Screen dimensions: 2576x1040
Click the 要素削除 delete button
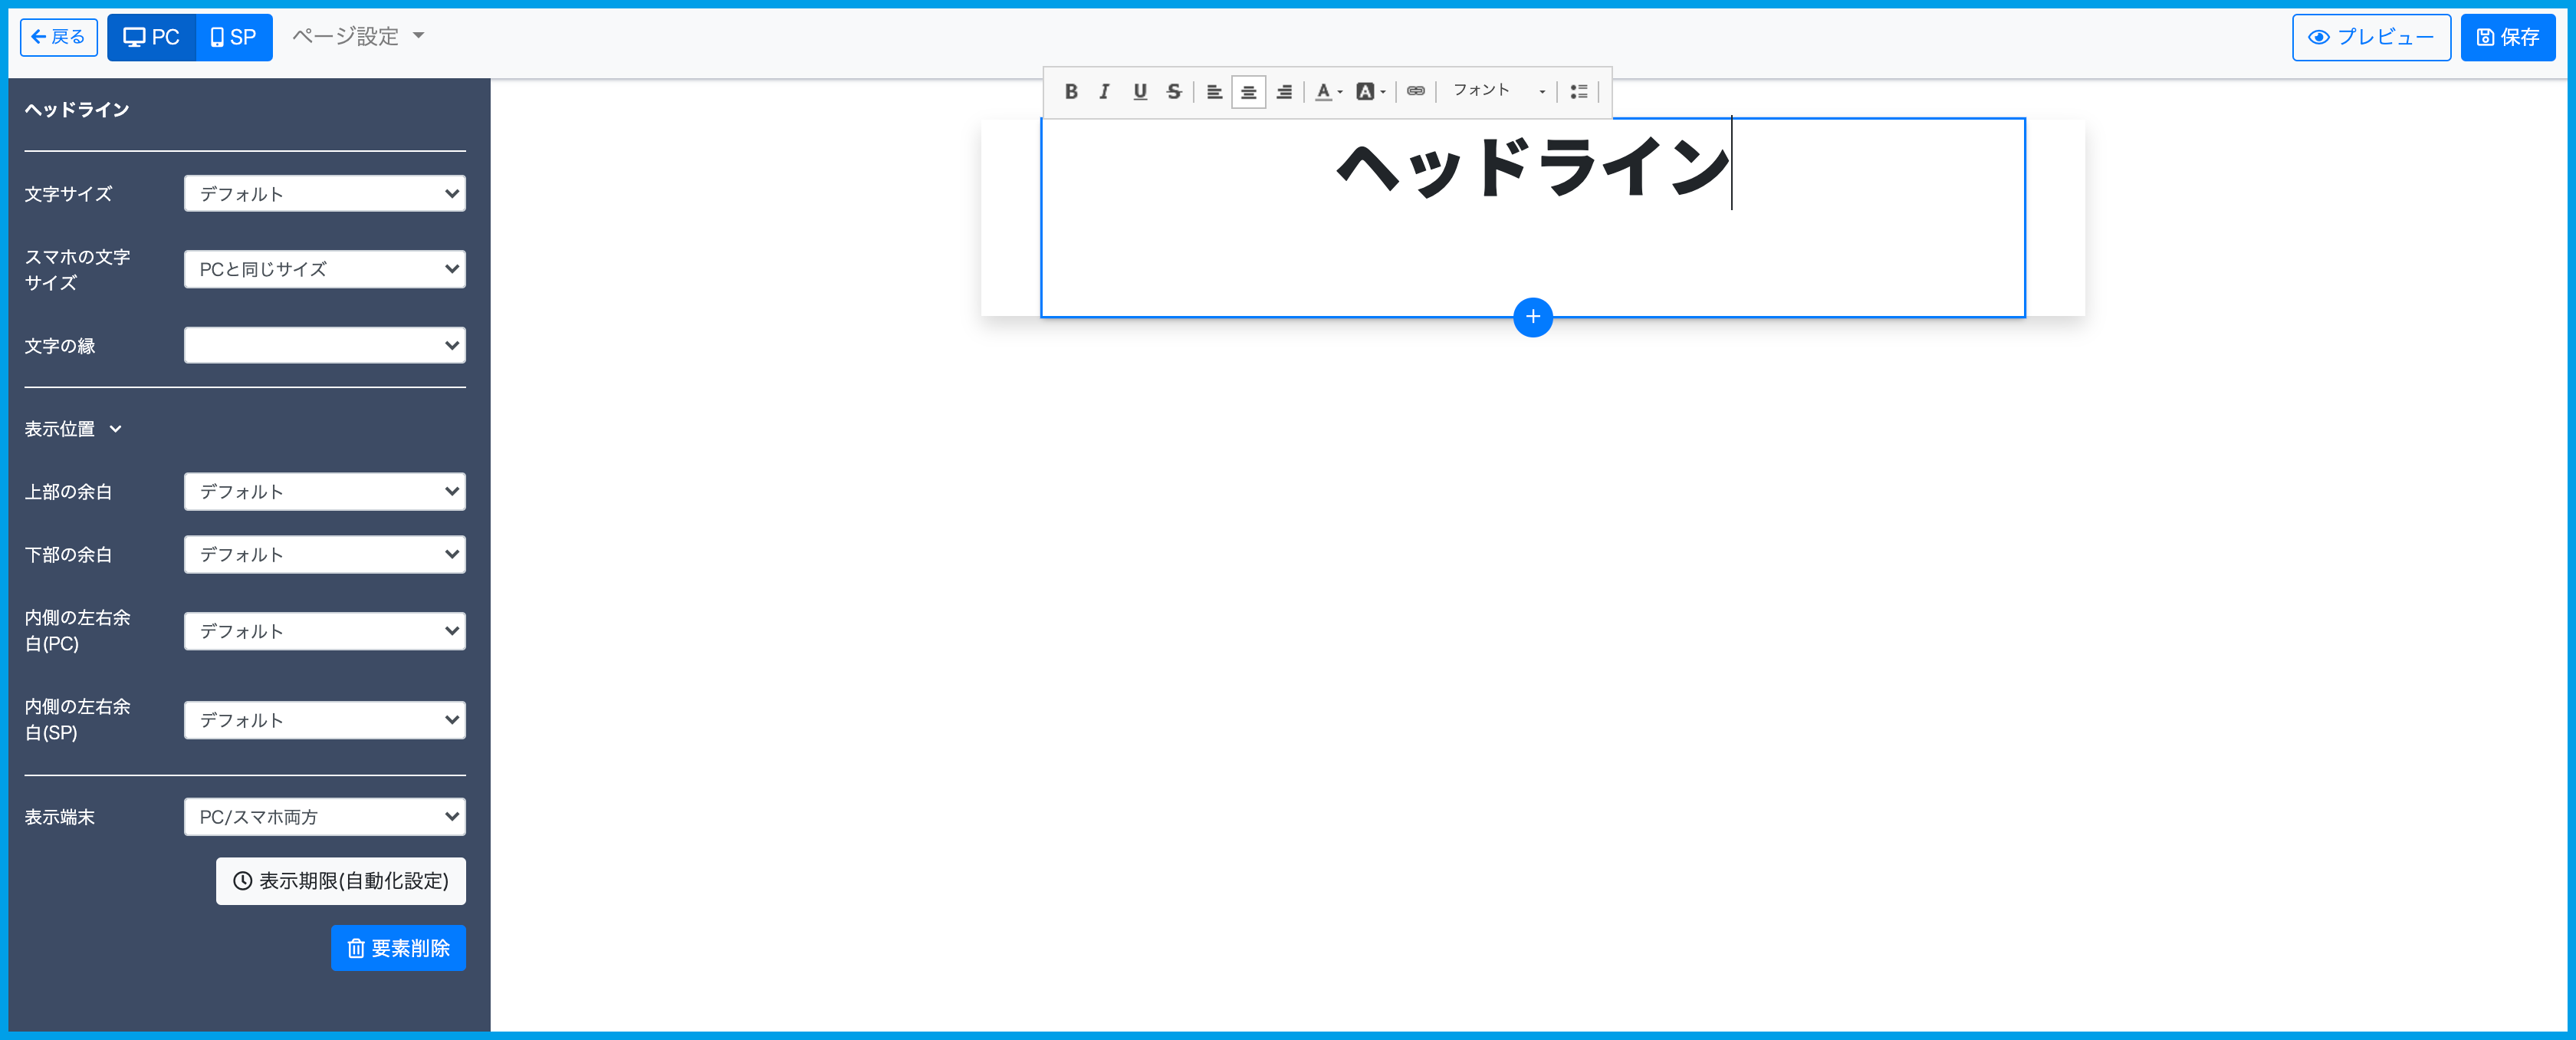point(398,947)
